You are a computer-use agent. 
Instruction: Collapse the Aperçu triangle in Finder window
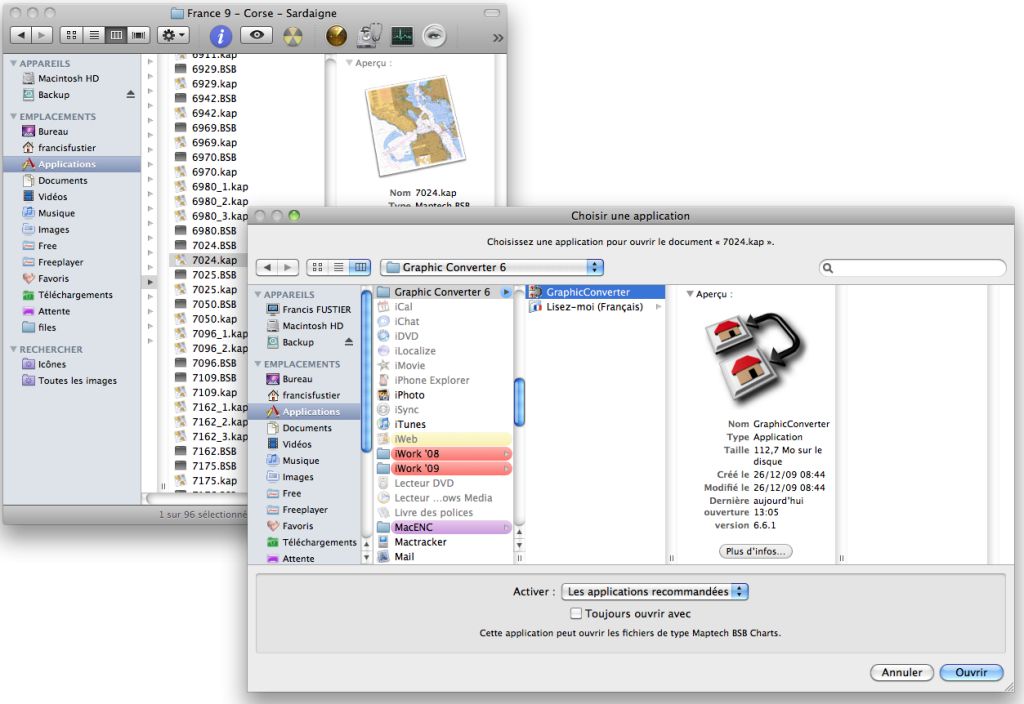349,63
